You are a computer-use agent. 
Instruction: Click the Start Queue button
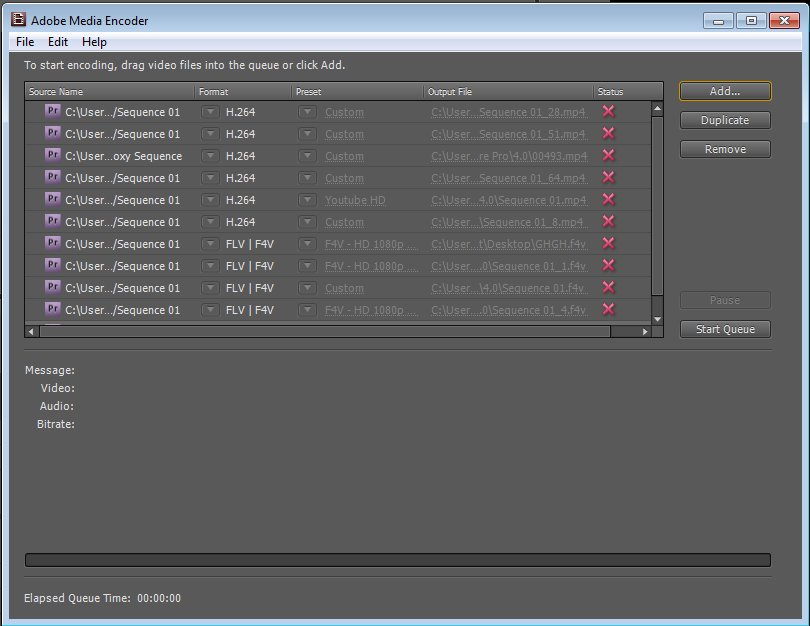(x=725, y=329)
